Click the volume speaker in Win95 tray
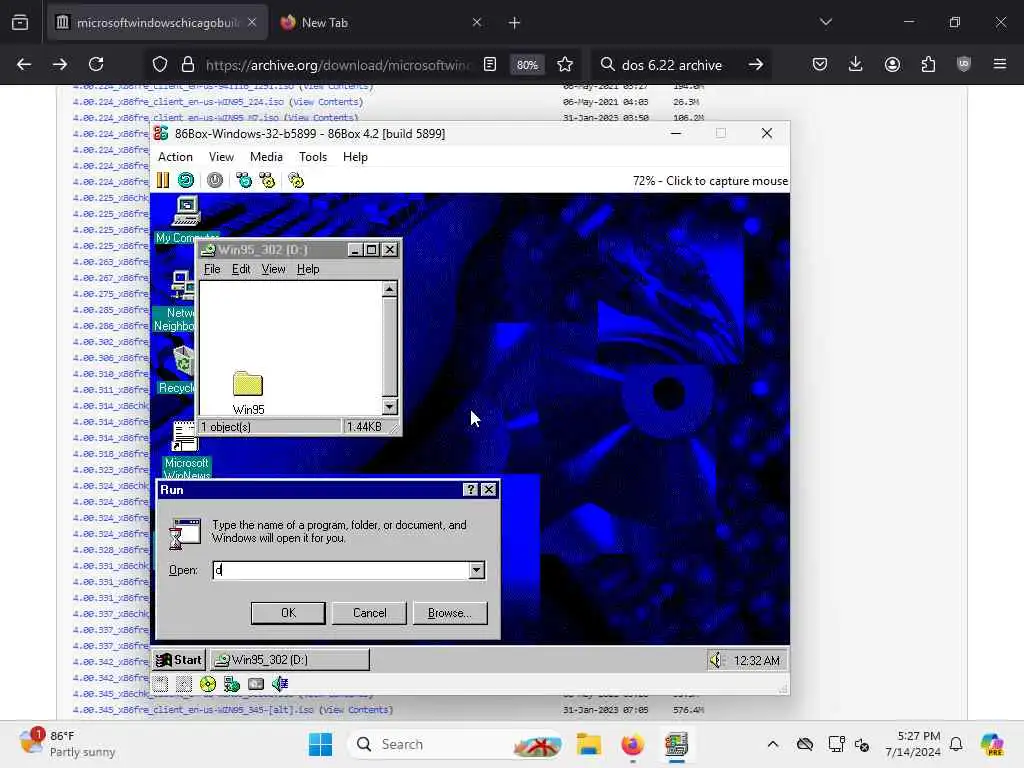 click(716, 660)
